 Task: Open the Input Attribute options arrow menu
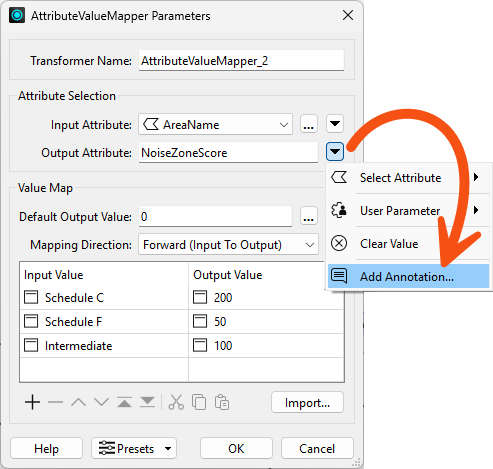(x=335, y=124)
